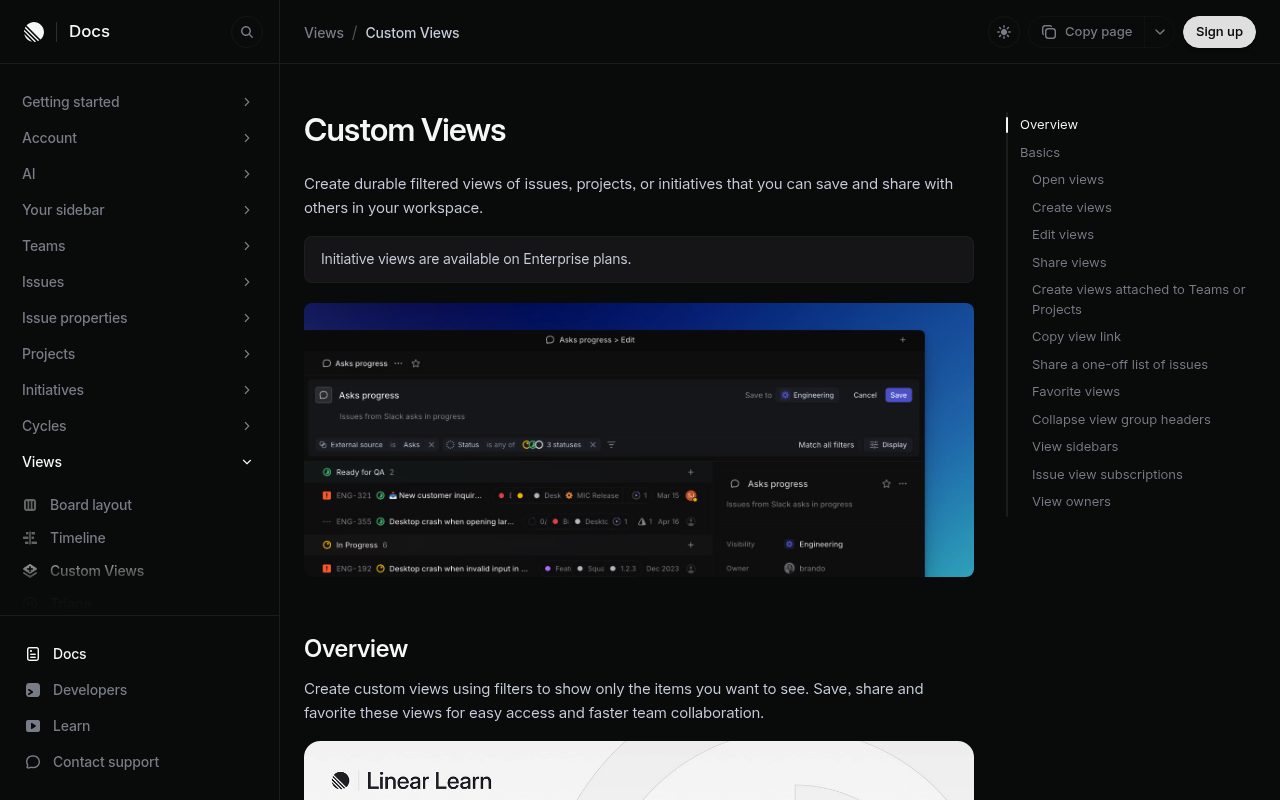
Task: Click the Copy page button
Action: click(x=1088, y=32)
